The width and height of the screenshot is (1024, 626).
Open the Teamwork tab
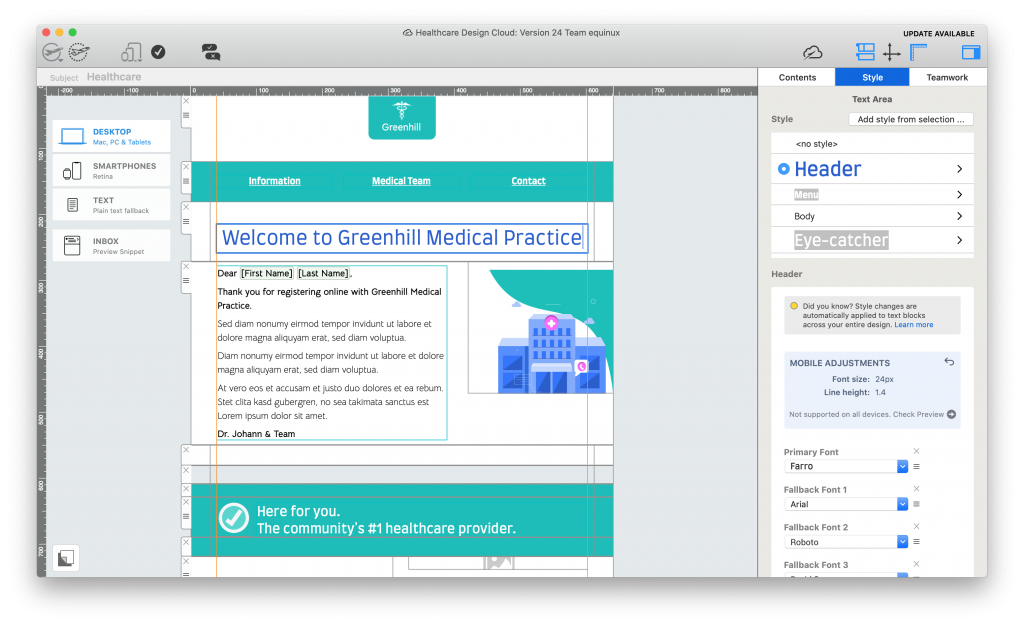click(947, 77)
